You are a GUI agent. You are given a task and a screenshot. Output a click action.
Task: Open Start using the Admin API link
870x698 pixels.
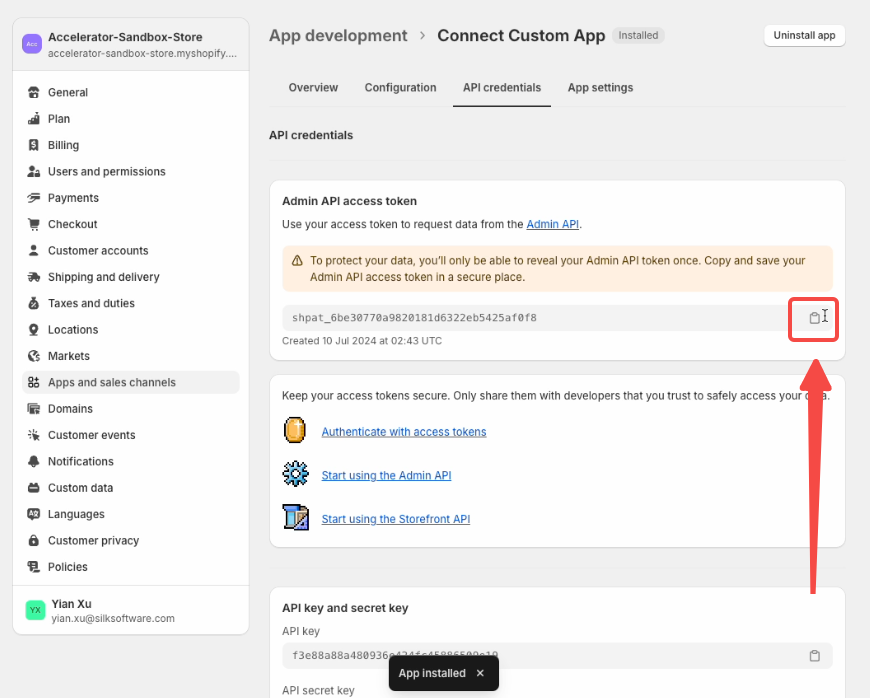tap(386, 476)
